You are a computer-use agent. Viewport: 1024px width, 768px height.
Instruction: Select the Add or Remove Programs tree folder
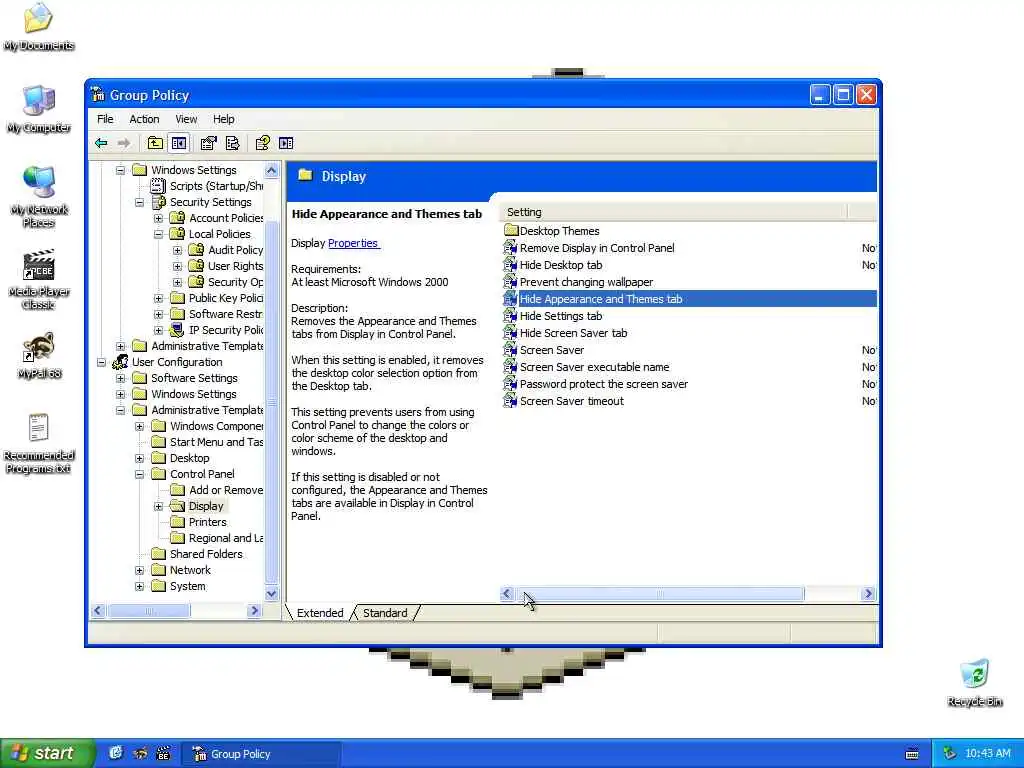tap(225, 490)
